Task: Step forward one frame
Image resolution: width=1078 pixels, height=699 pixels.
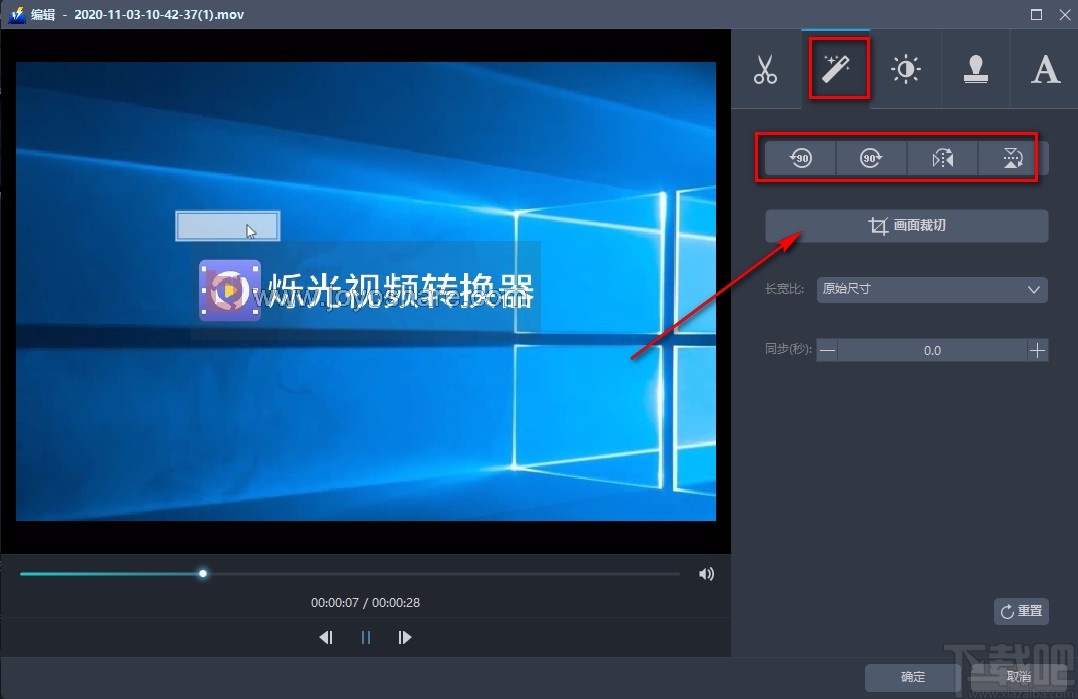Action: (405, 637)
